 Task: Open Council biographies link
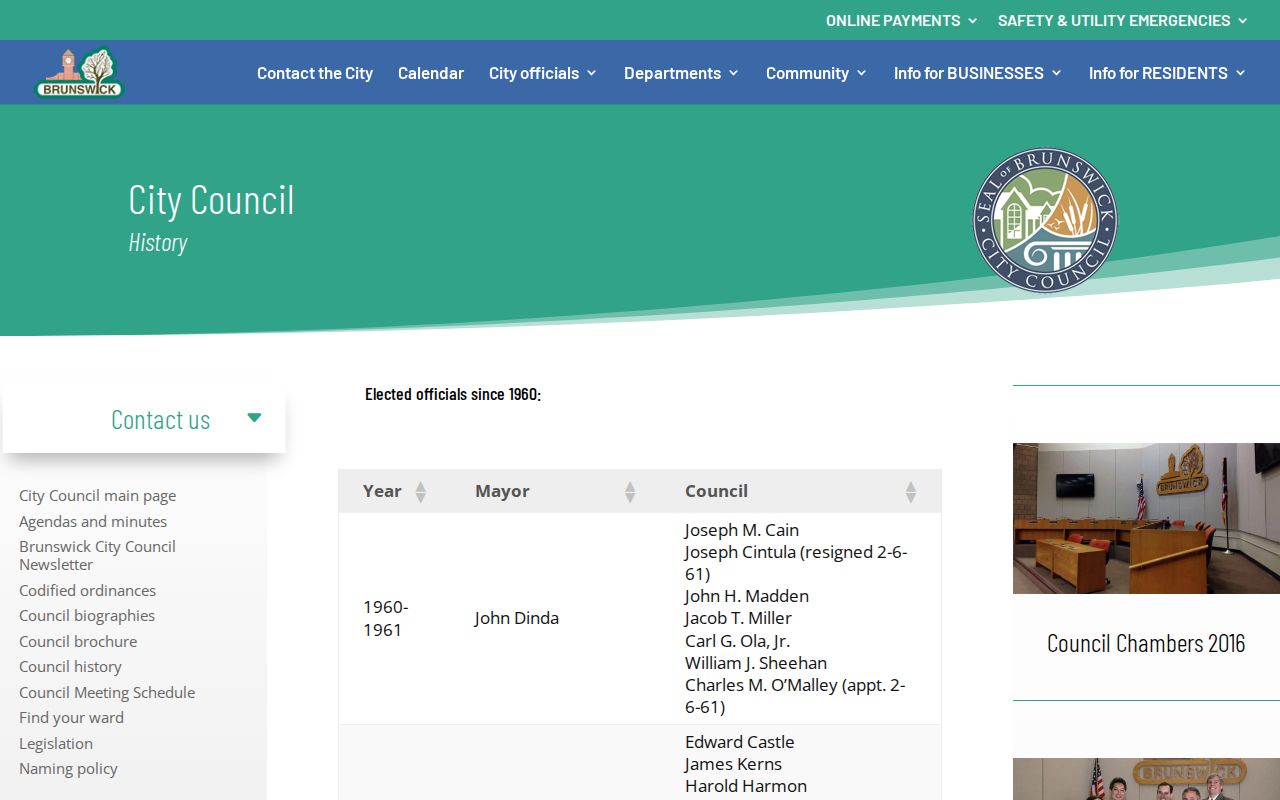click(87, 615)
